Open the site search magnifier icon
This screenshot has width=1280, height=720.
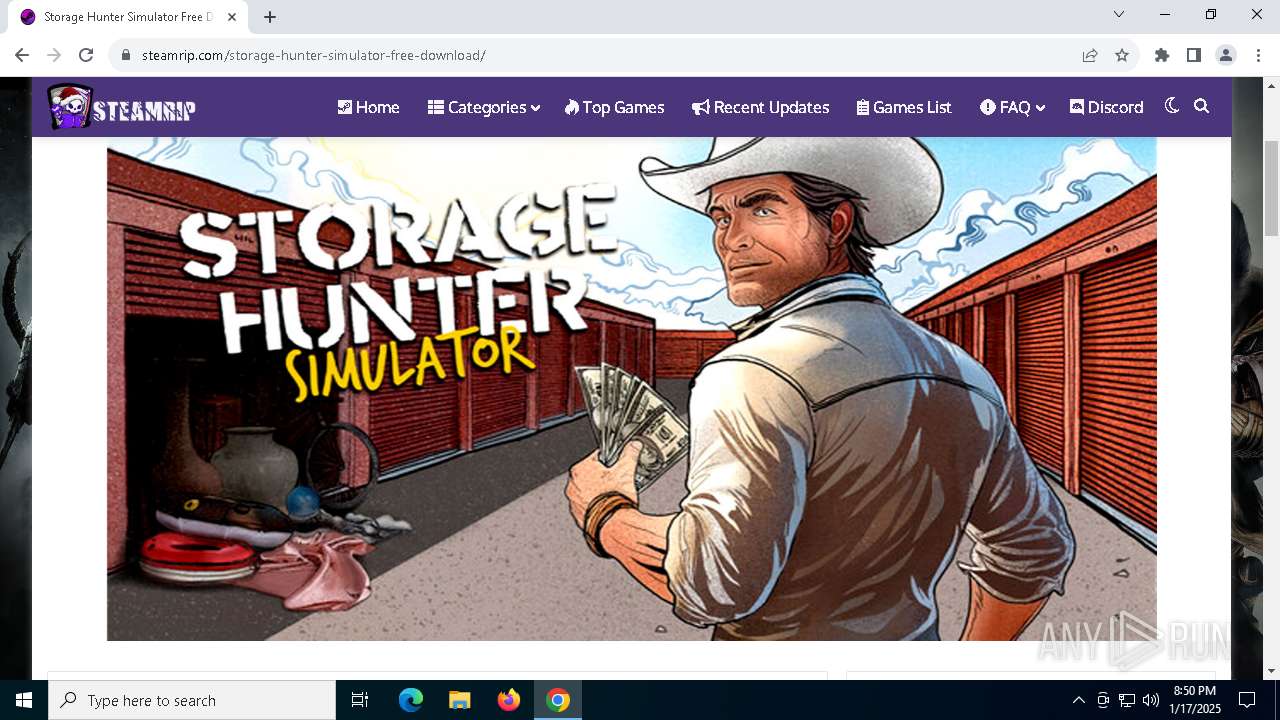(x=1202, y=105)
